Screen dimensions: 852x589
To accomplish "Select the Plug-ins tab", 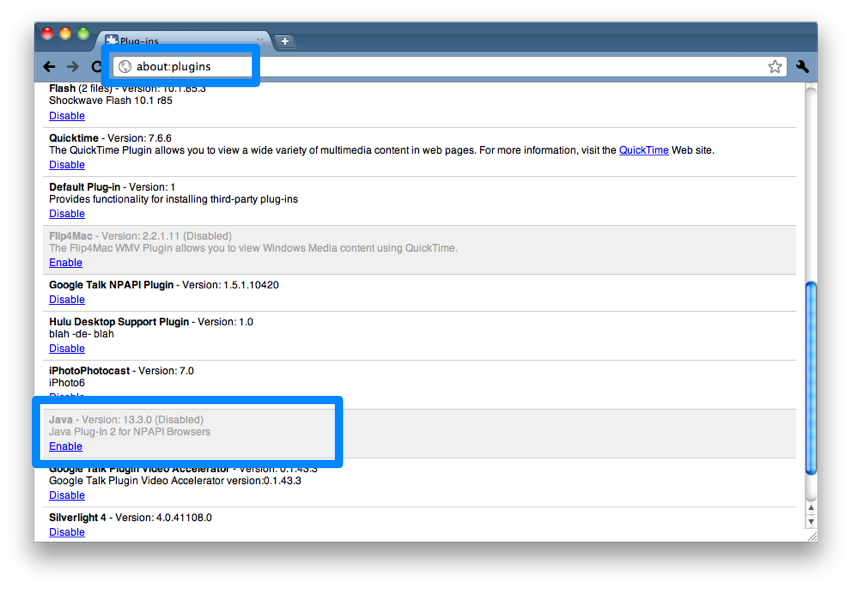I will pos(182,41).
